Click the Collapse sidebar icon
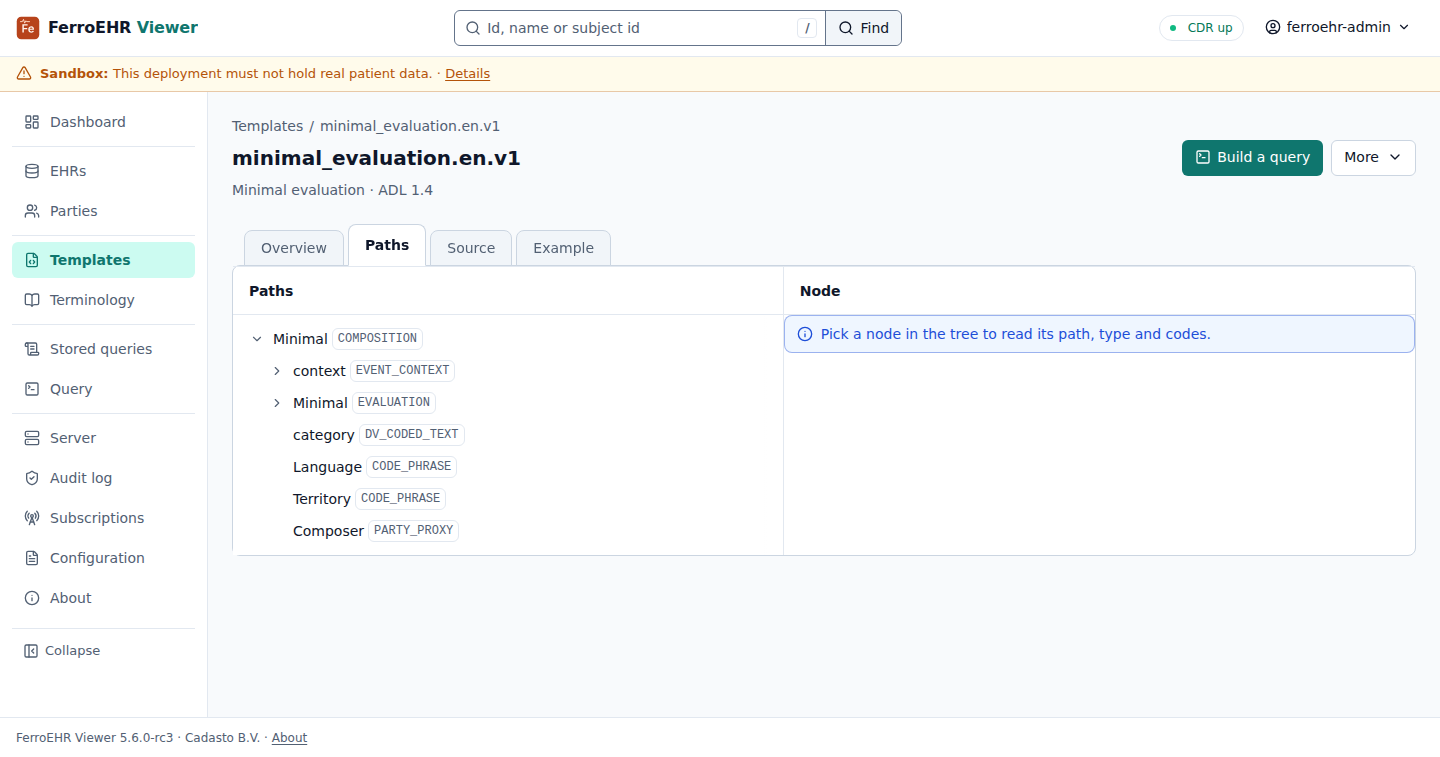 [31, 651]
